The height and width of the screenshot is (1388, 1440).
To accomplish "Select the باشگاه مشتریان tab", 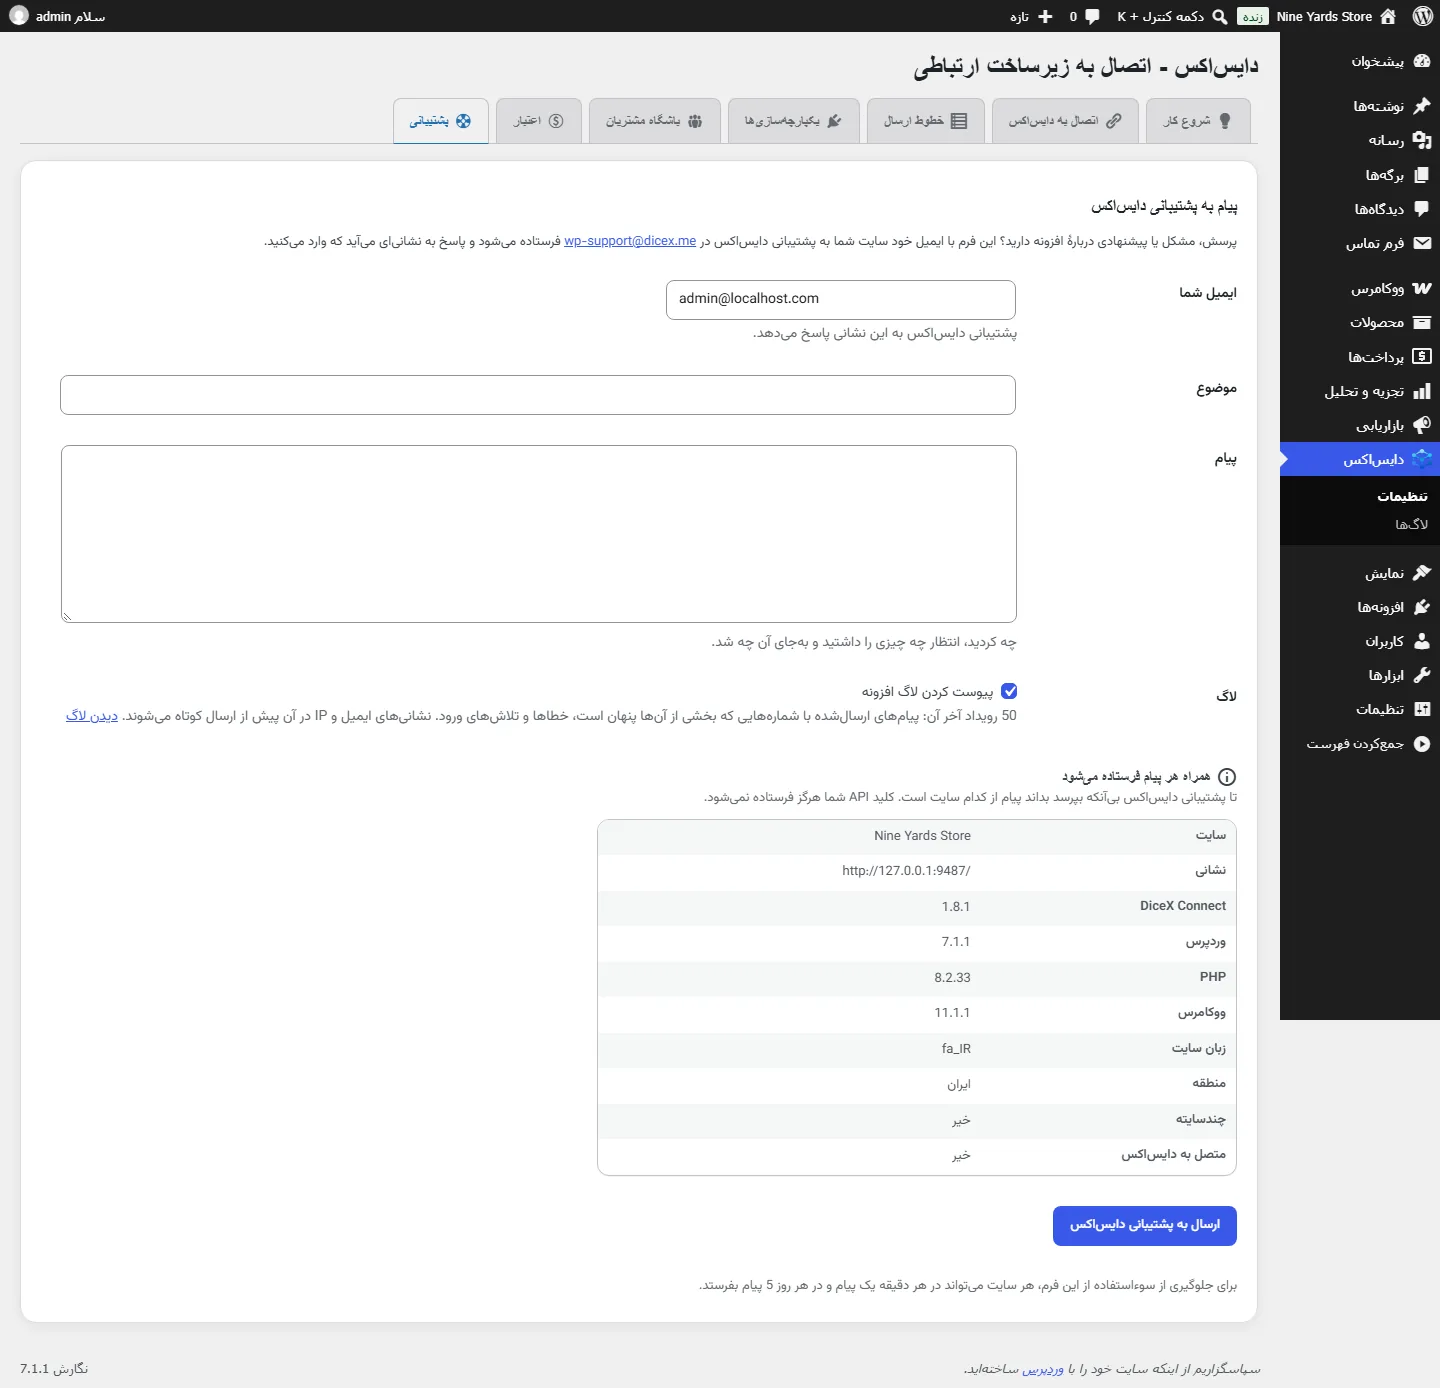I will tap(655, 121).
